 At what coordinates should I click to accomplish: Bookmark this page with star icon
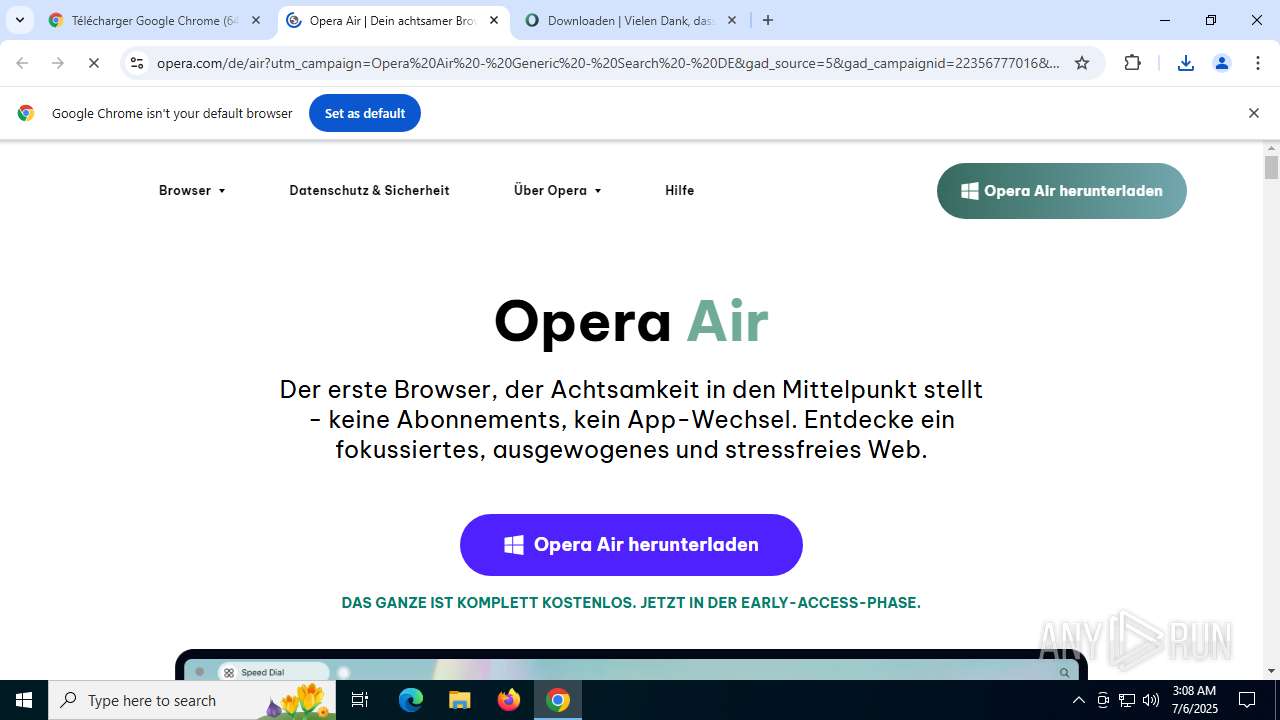point(1082,63)
